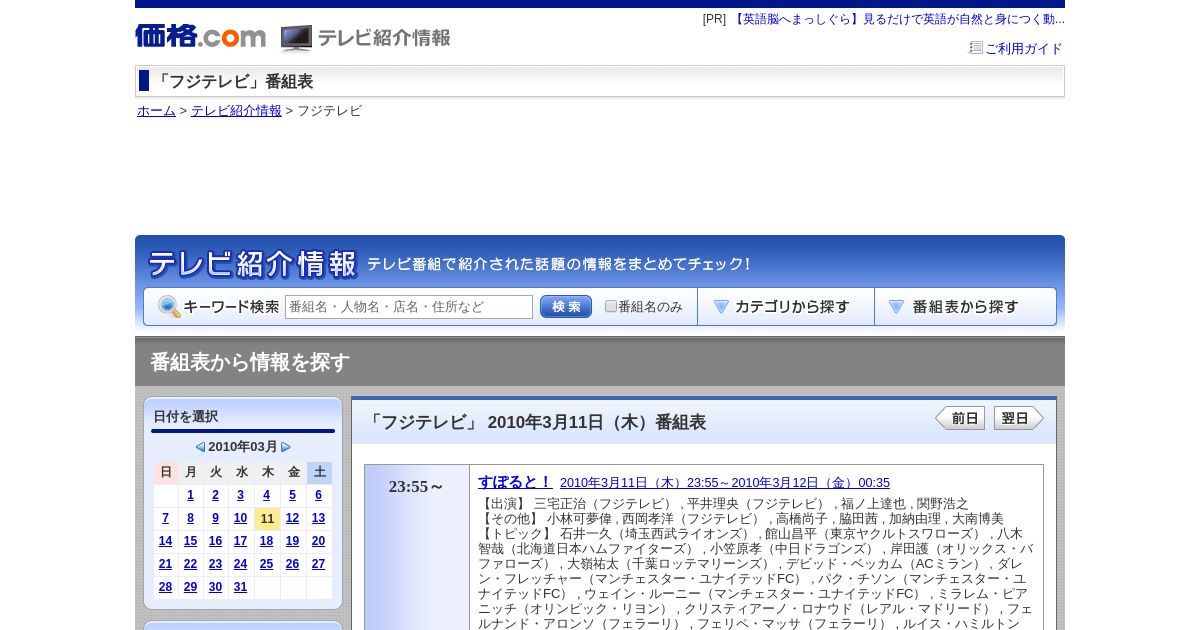Viewport: 1200px width, 630px height.
Task: Click the 価格.com logo
Action: [200, 36]
